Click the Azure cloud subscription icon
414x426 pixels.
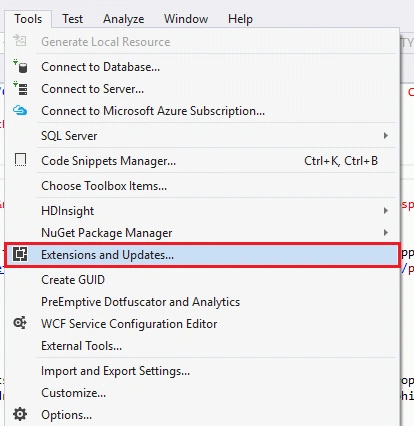pos(20,110)
